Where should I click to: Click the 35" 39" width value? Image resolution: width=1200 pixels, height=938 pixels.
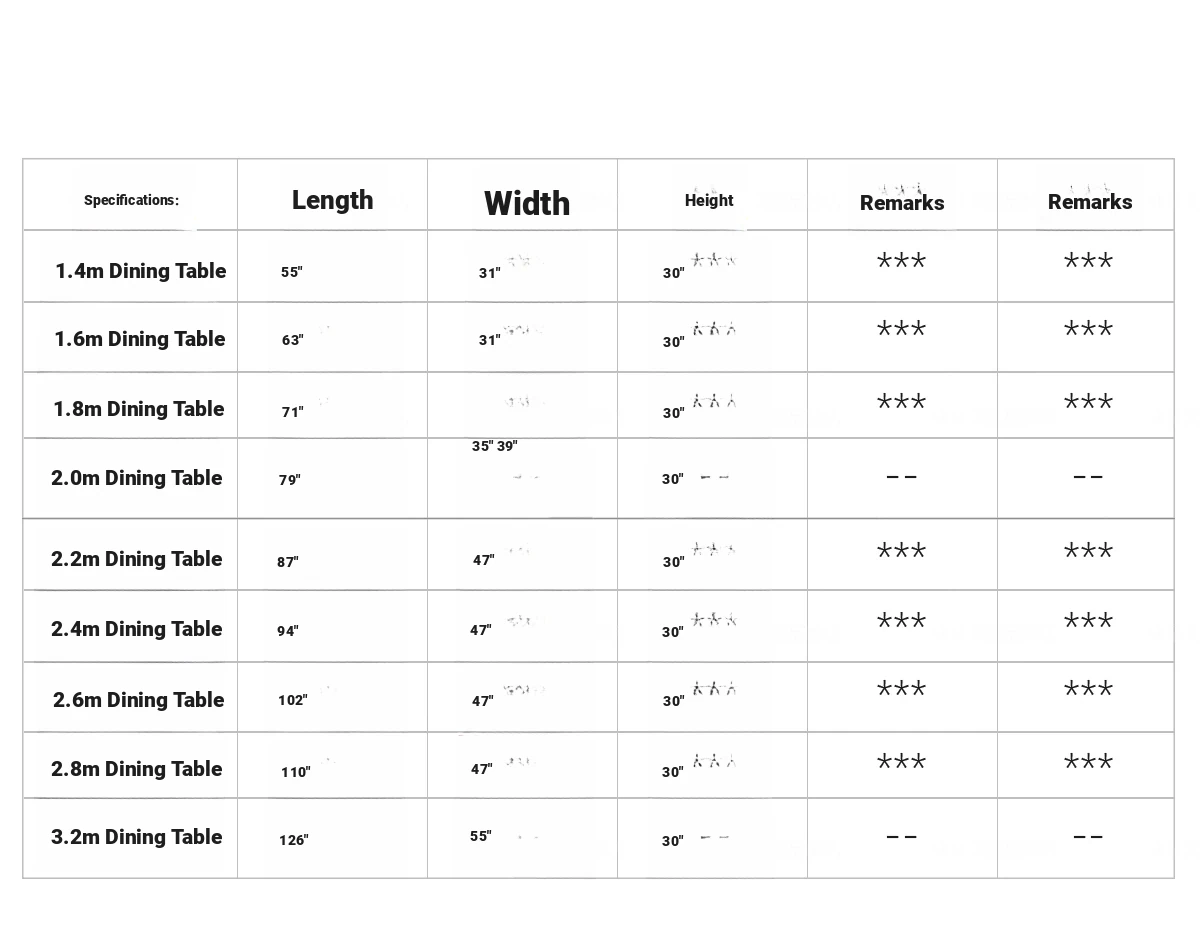pyautogui.click(x=494, y=446)
